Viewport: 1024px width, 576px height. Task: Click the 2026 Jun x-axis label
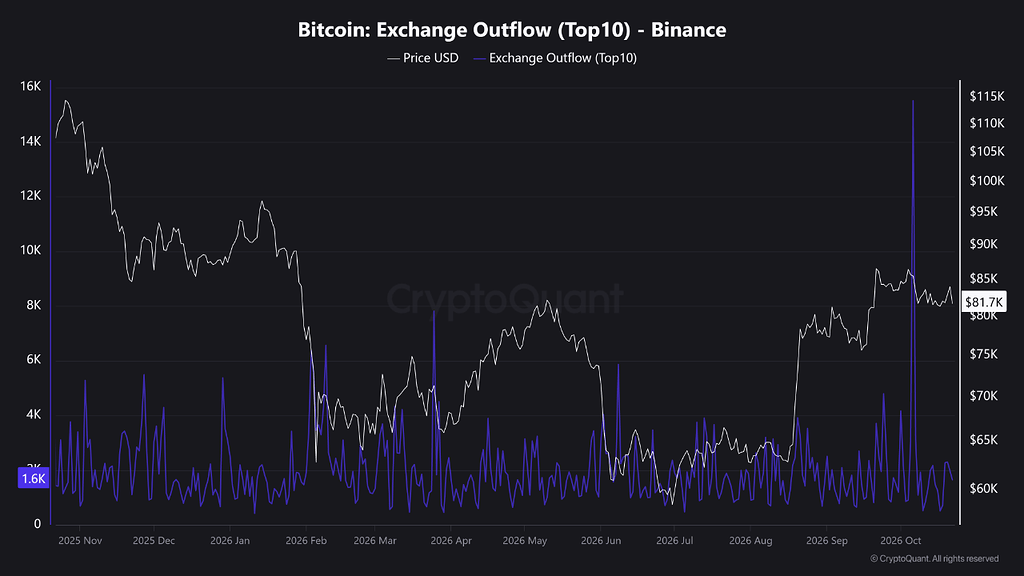[601, 541]
